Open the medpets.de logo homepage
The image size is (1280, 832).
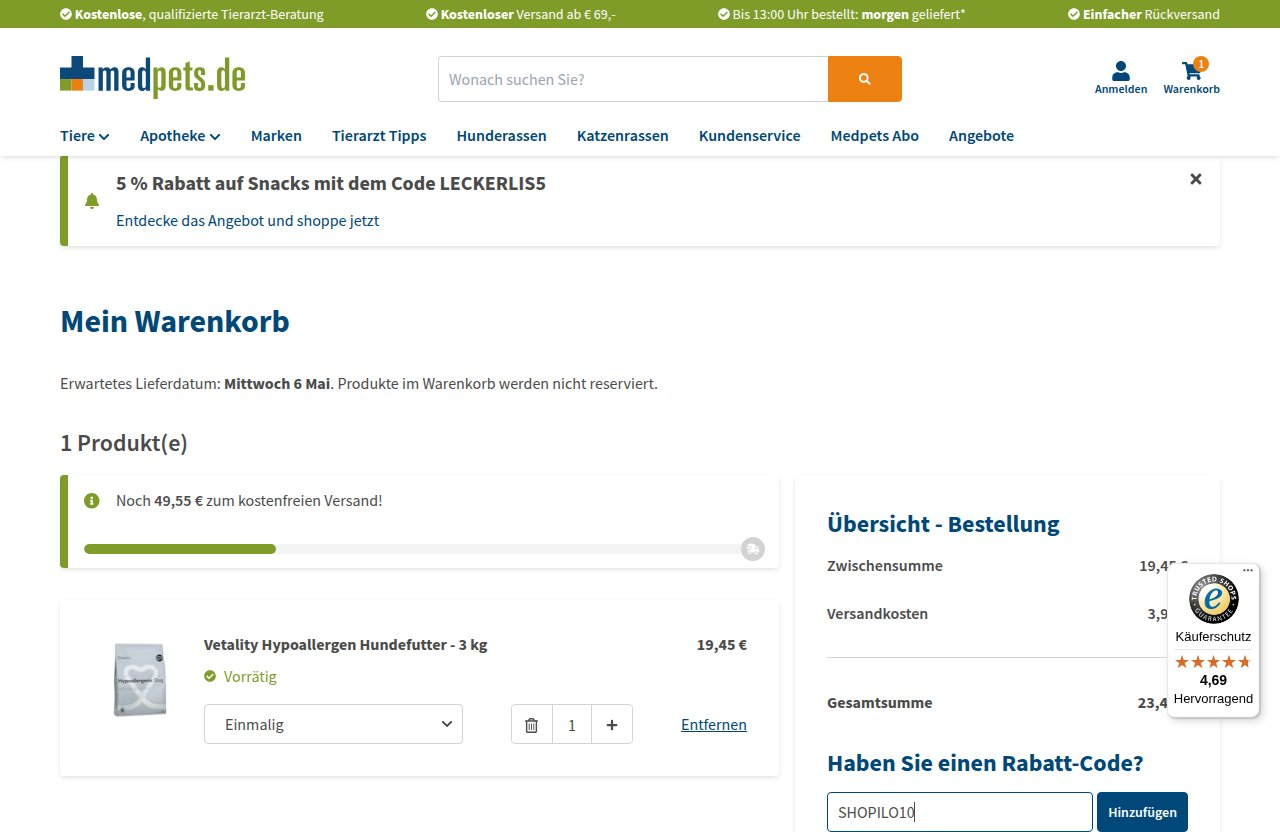tap(152, 77)
